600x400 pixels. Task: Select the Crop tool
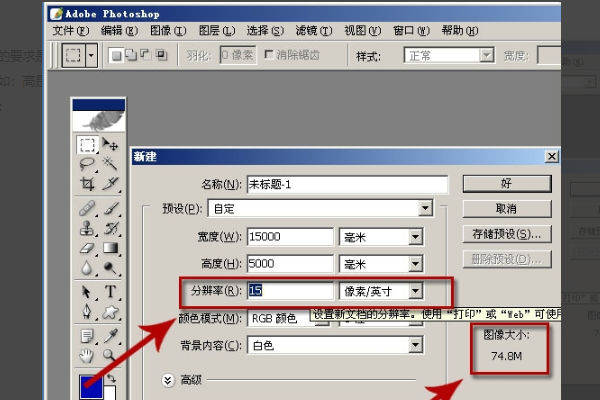pyautogui.click(x=87, y=184)
